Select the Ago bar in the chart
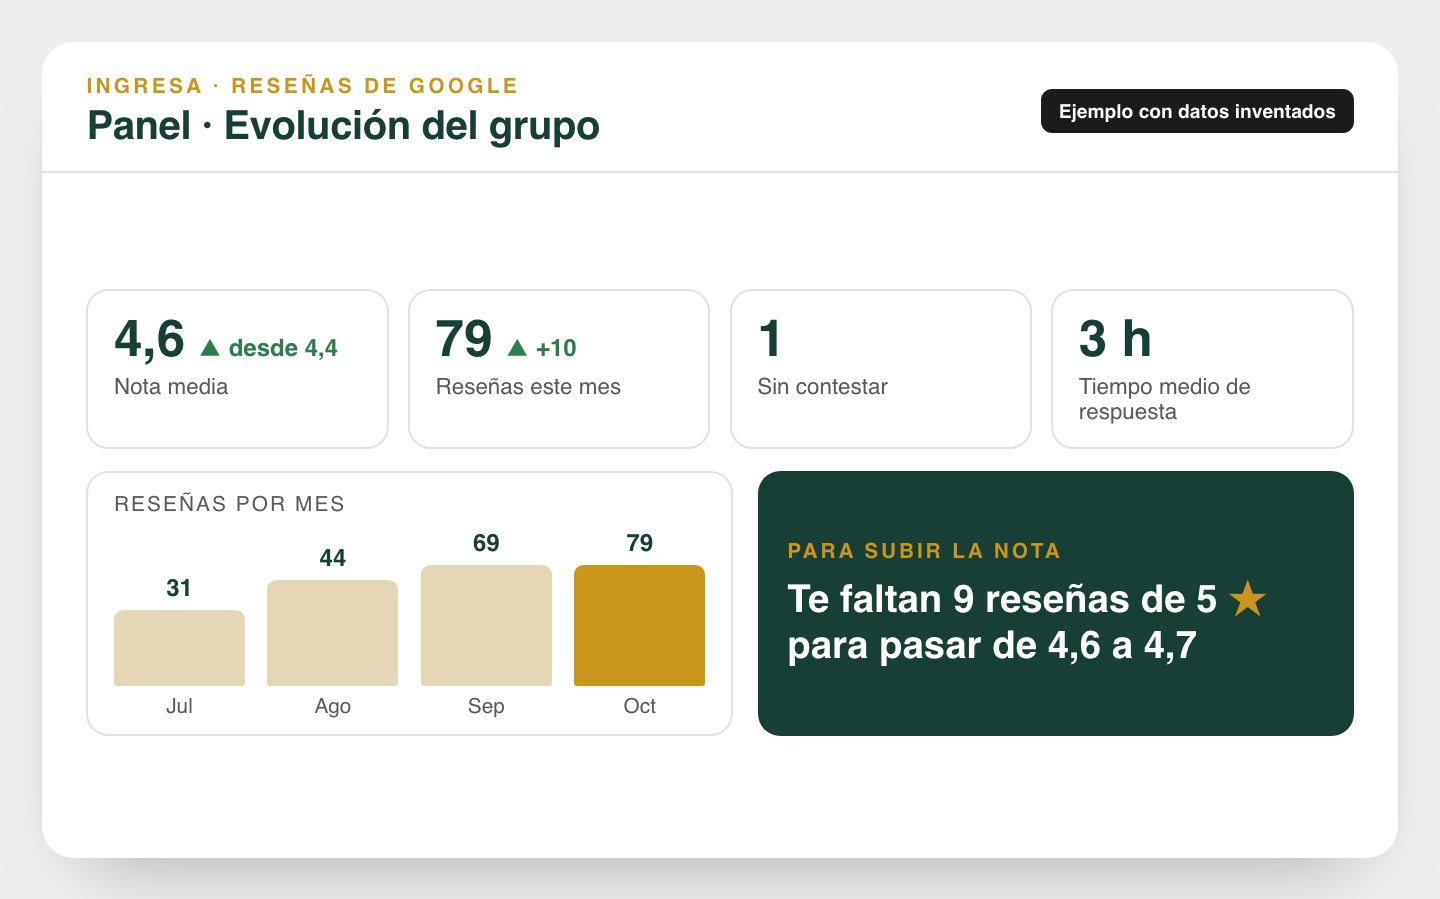The height and width of the screenshot is (899, 1440). tap(332, 633)
